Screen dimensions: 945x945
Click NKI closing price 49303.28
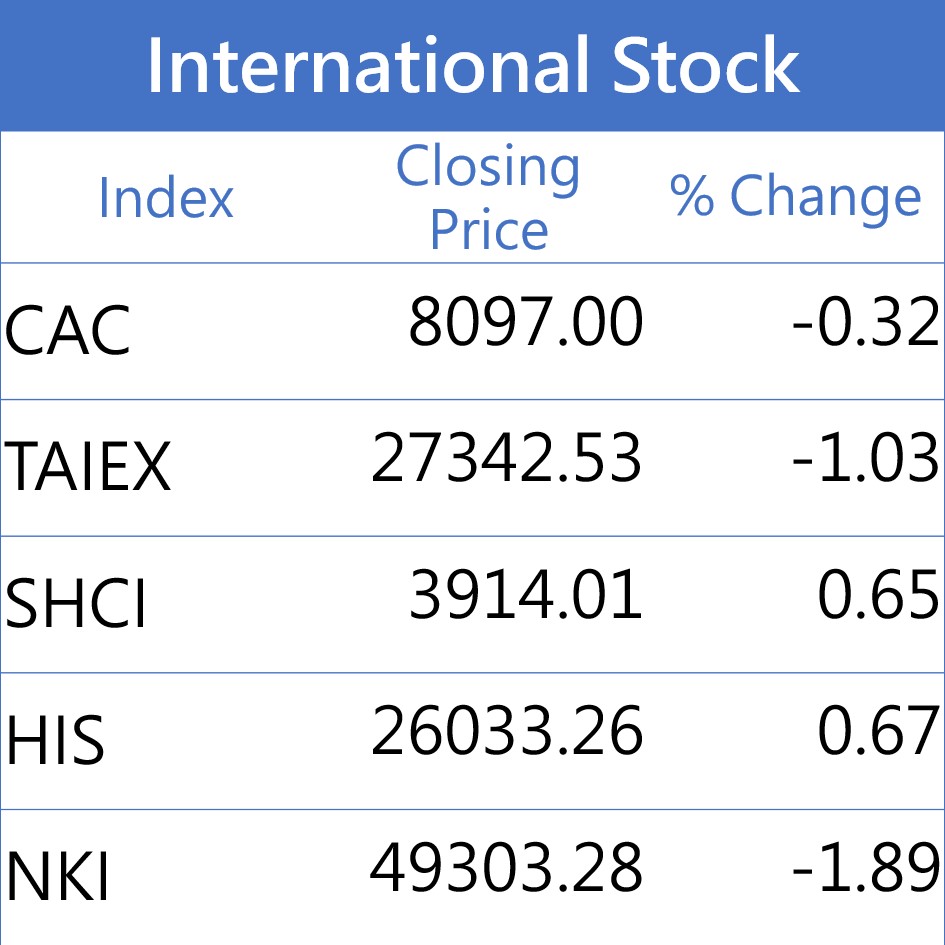tap(506, 868)
